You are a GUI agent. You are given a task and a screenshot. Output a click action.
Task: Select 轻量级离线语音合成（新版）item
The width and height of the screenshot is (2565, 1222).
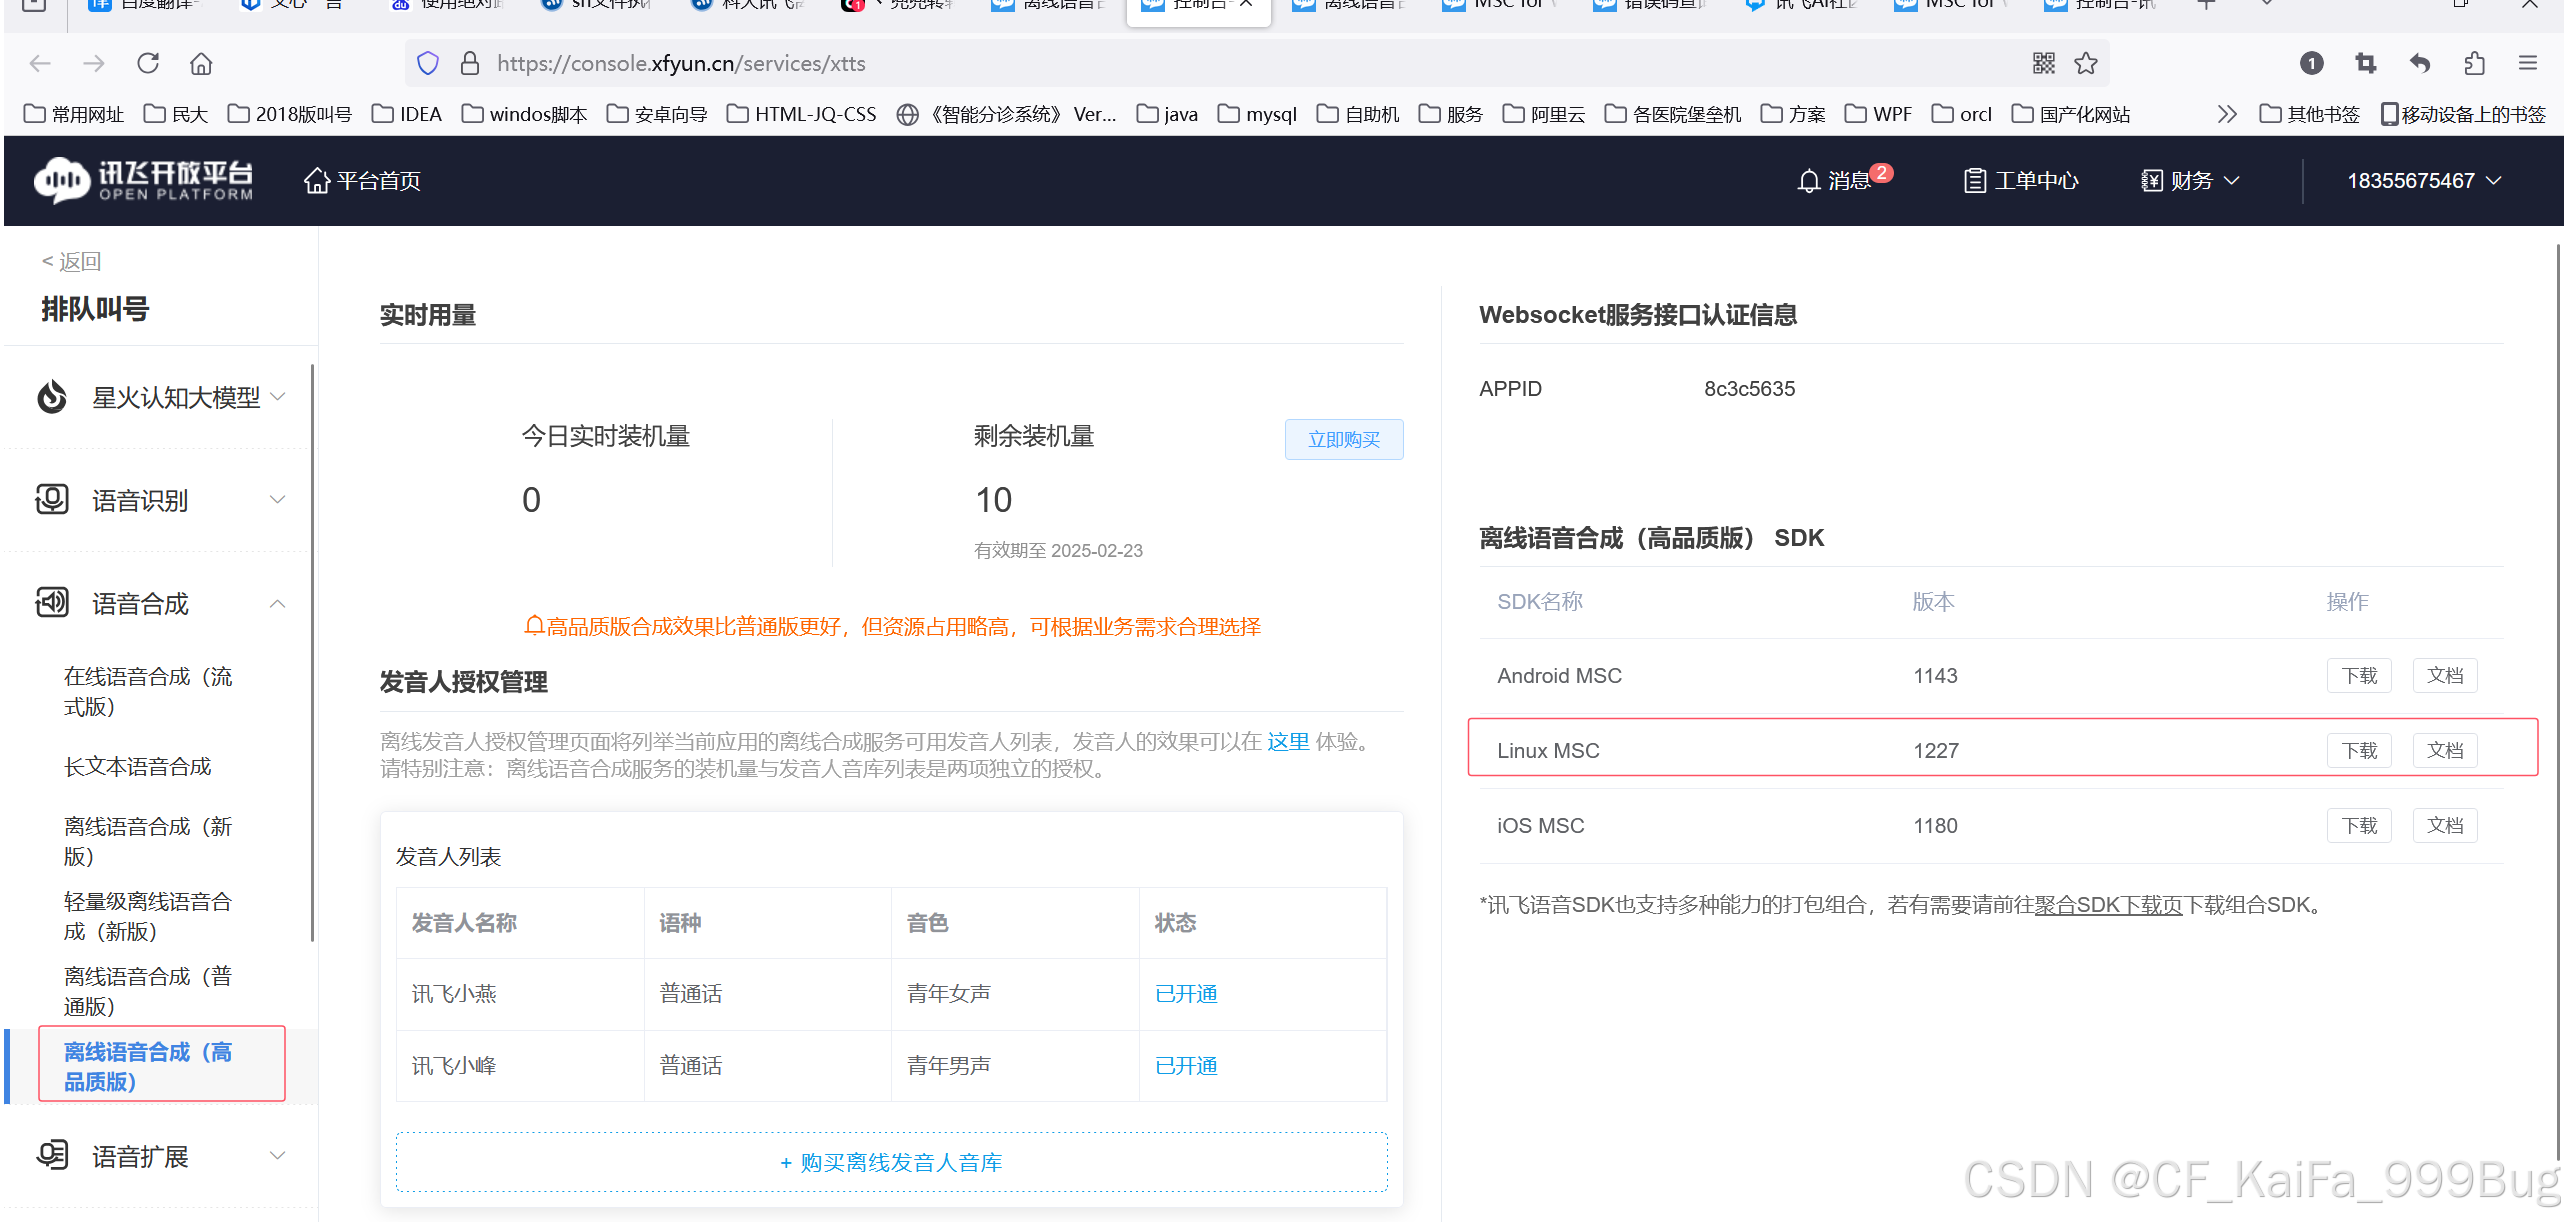coord(150,916)
